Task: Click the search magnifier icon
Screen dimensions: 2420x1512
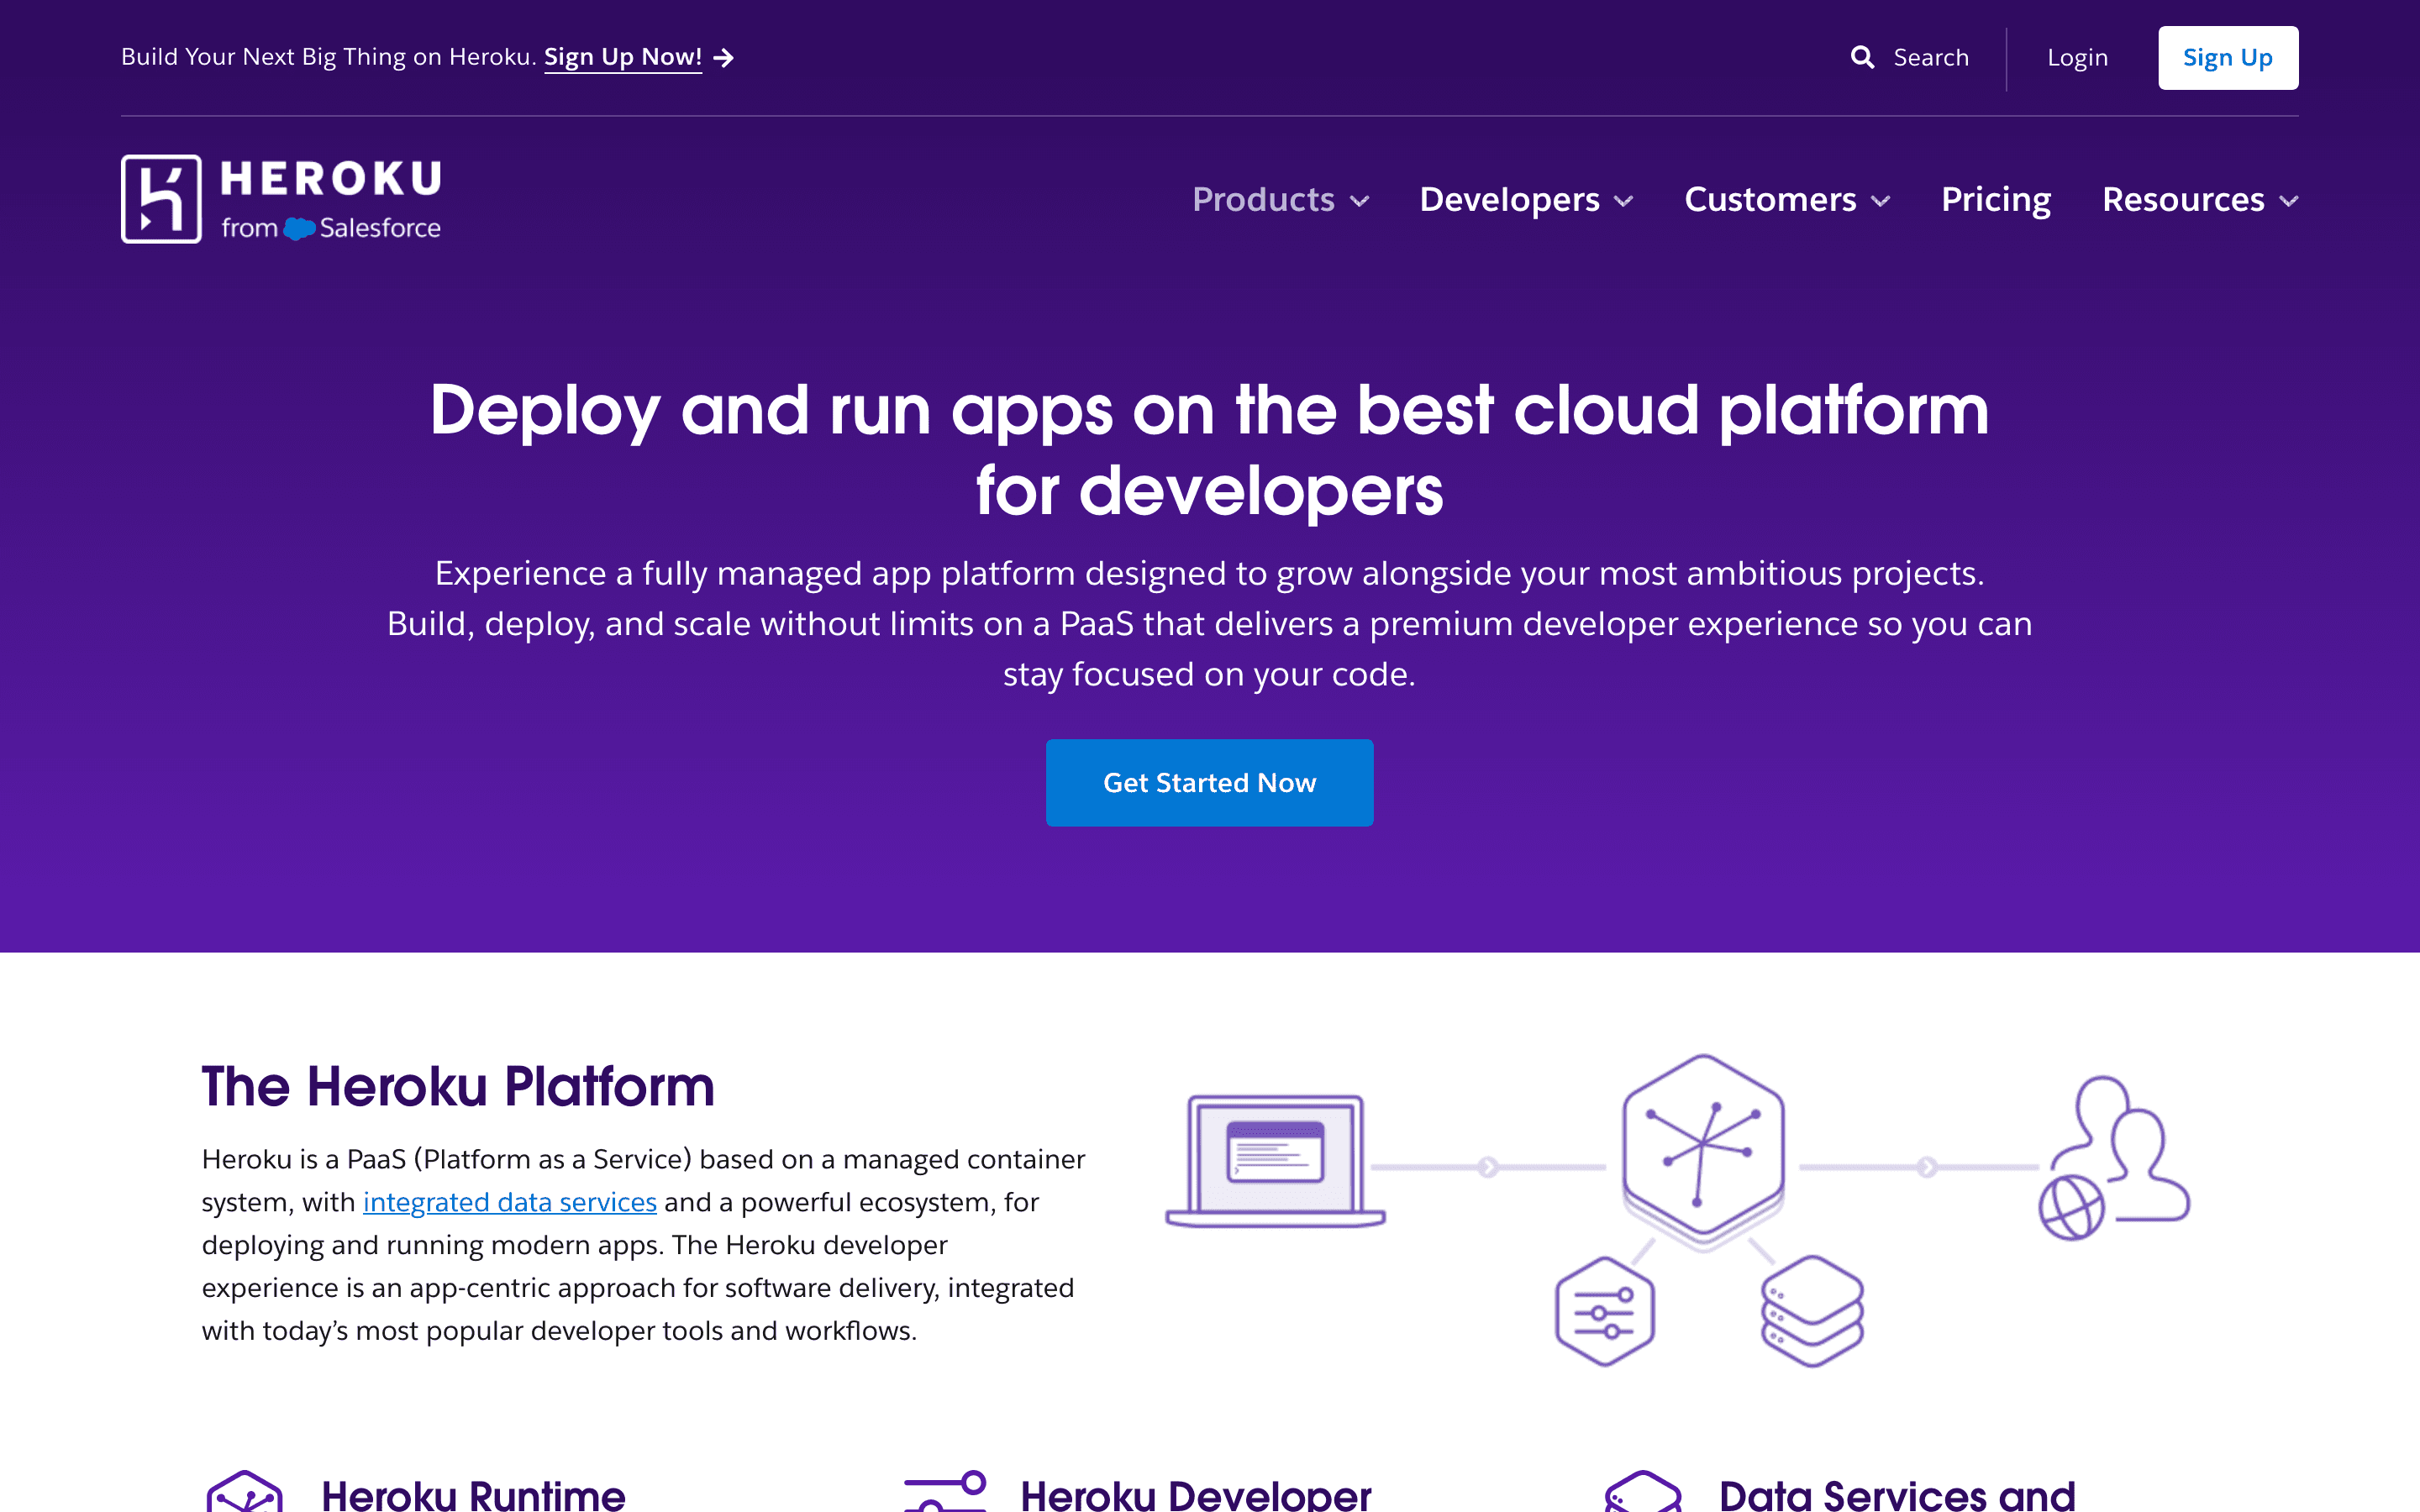Action: (1861, 57)
